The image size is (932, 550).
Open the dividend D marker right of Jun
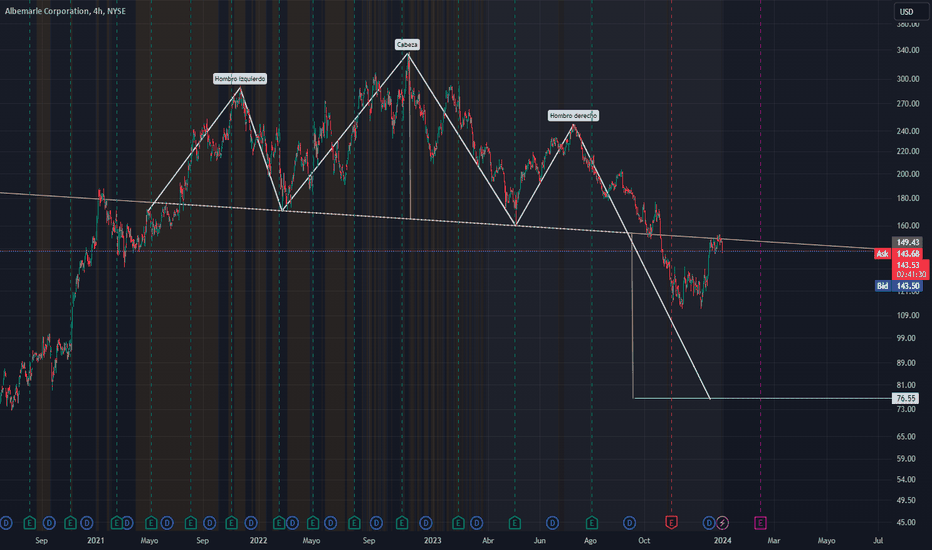click(x=552, y=523)
